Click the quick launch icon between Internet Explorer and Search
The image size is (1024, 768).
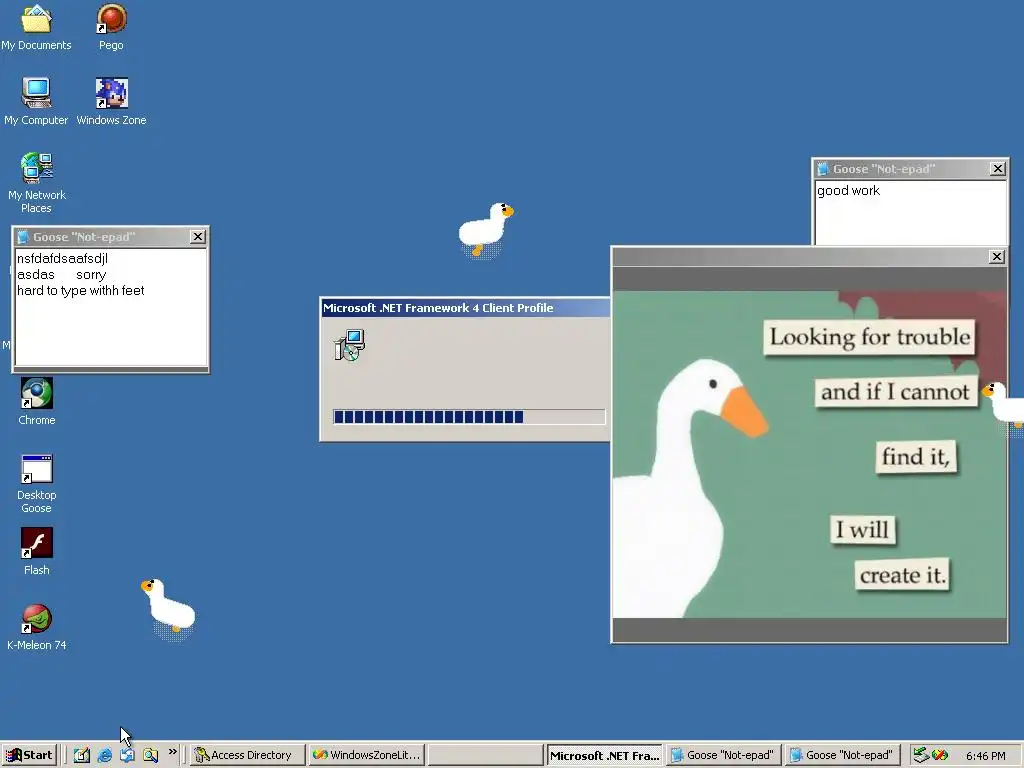pyautogui.click(x=127, y=755)
